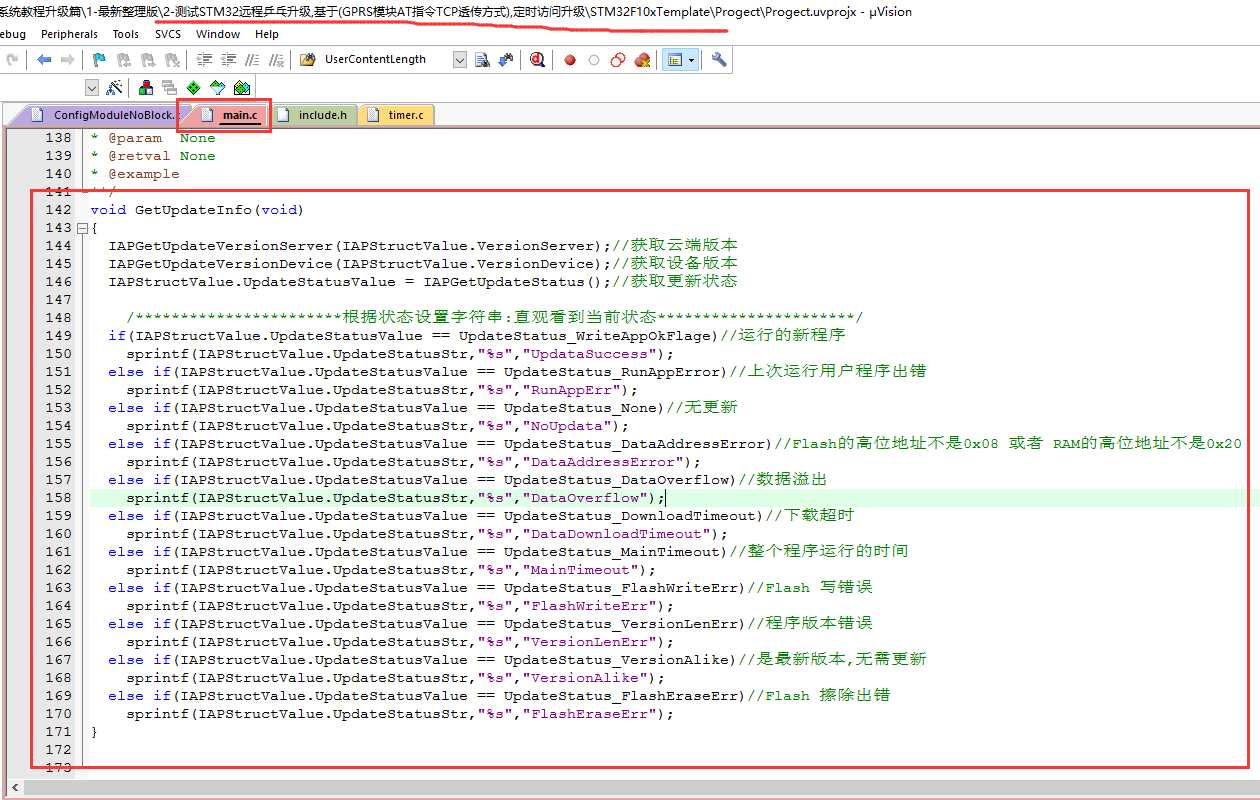Indent the selected lines
This screenshot has height=800, width=1260.
click(204, 60)
